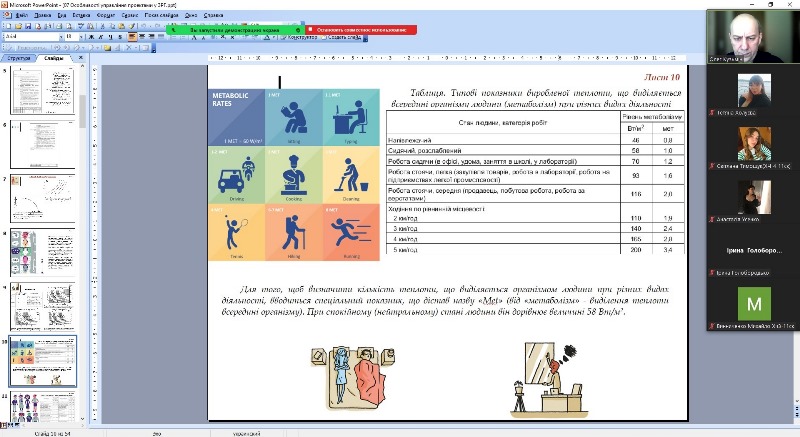Select the Format Painter brush icon

point(132,26)
